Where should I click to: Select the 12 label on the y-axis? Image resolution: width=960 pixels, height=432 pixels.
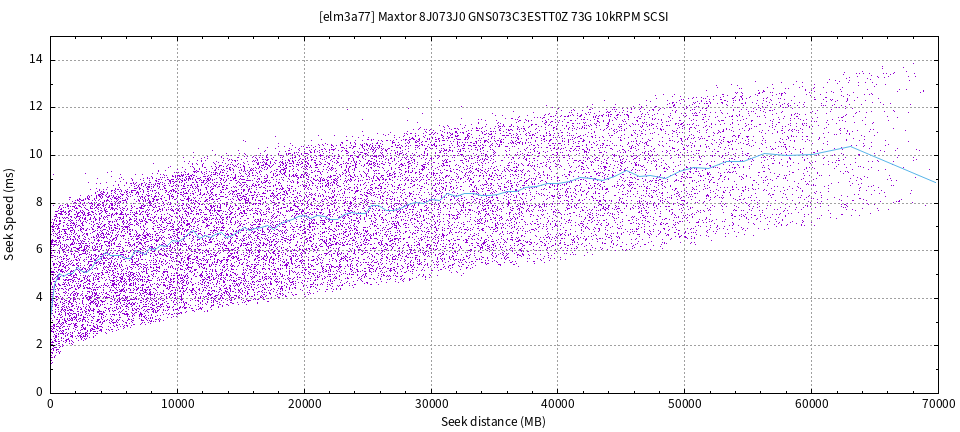tap(35, 107)
